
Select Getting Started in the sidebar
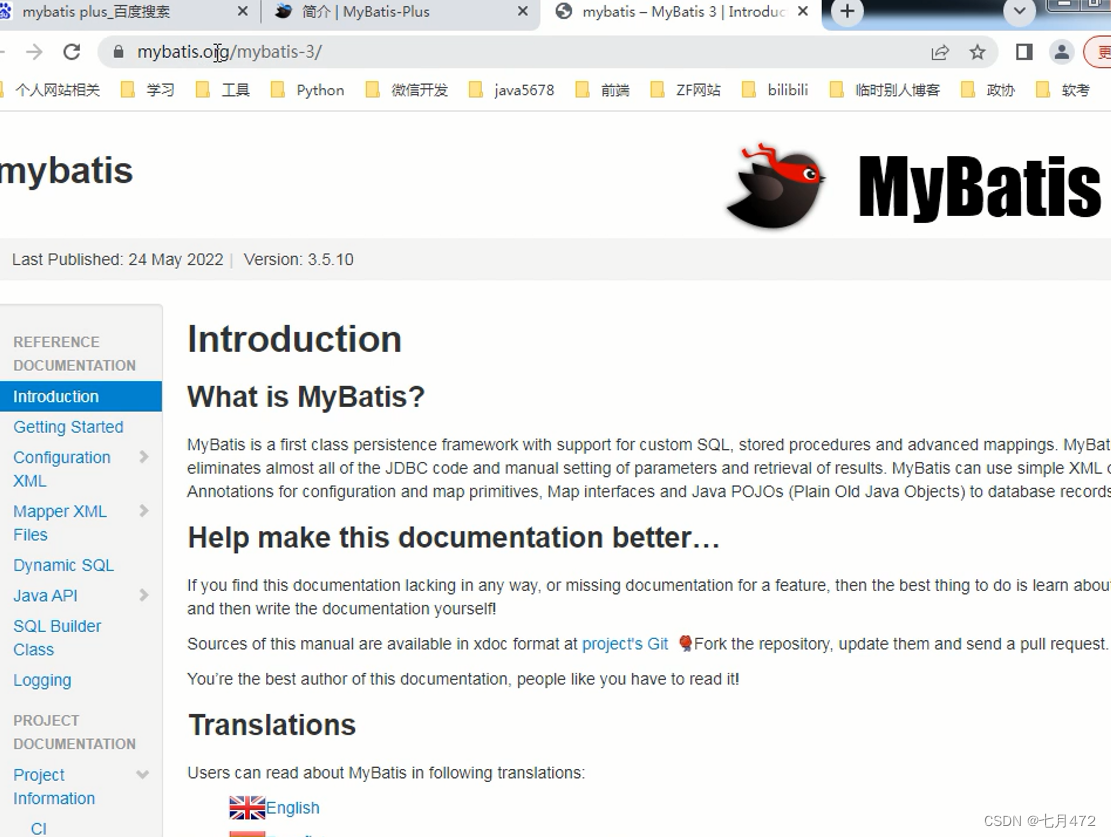(68, 427)
